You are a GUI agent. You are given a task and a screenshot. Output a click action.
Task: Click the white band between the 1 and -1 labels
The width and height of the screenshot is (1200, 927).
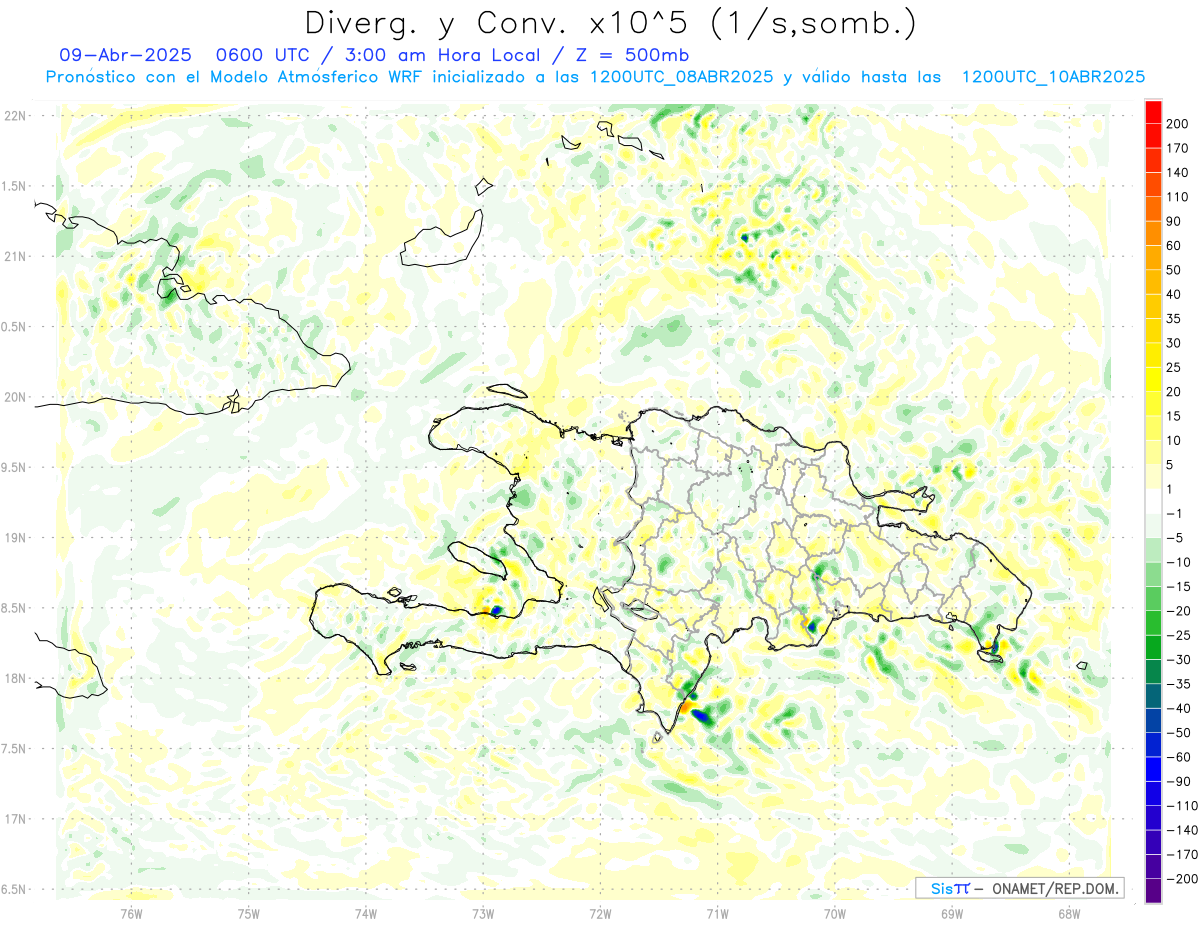(x=1153, y=501)
